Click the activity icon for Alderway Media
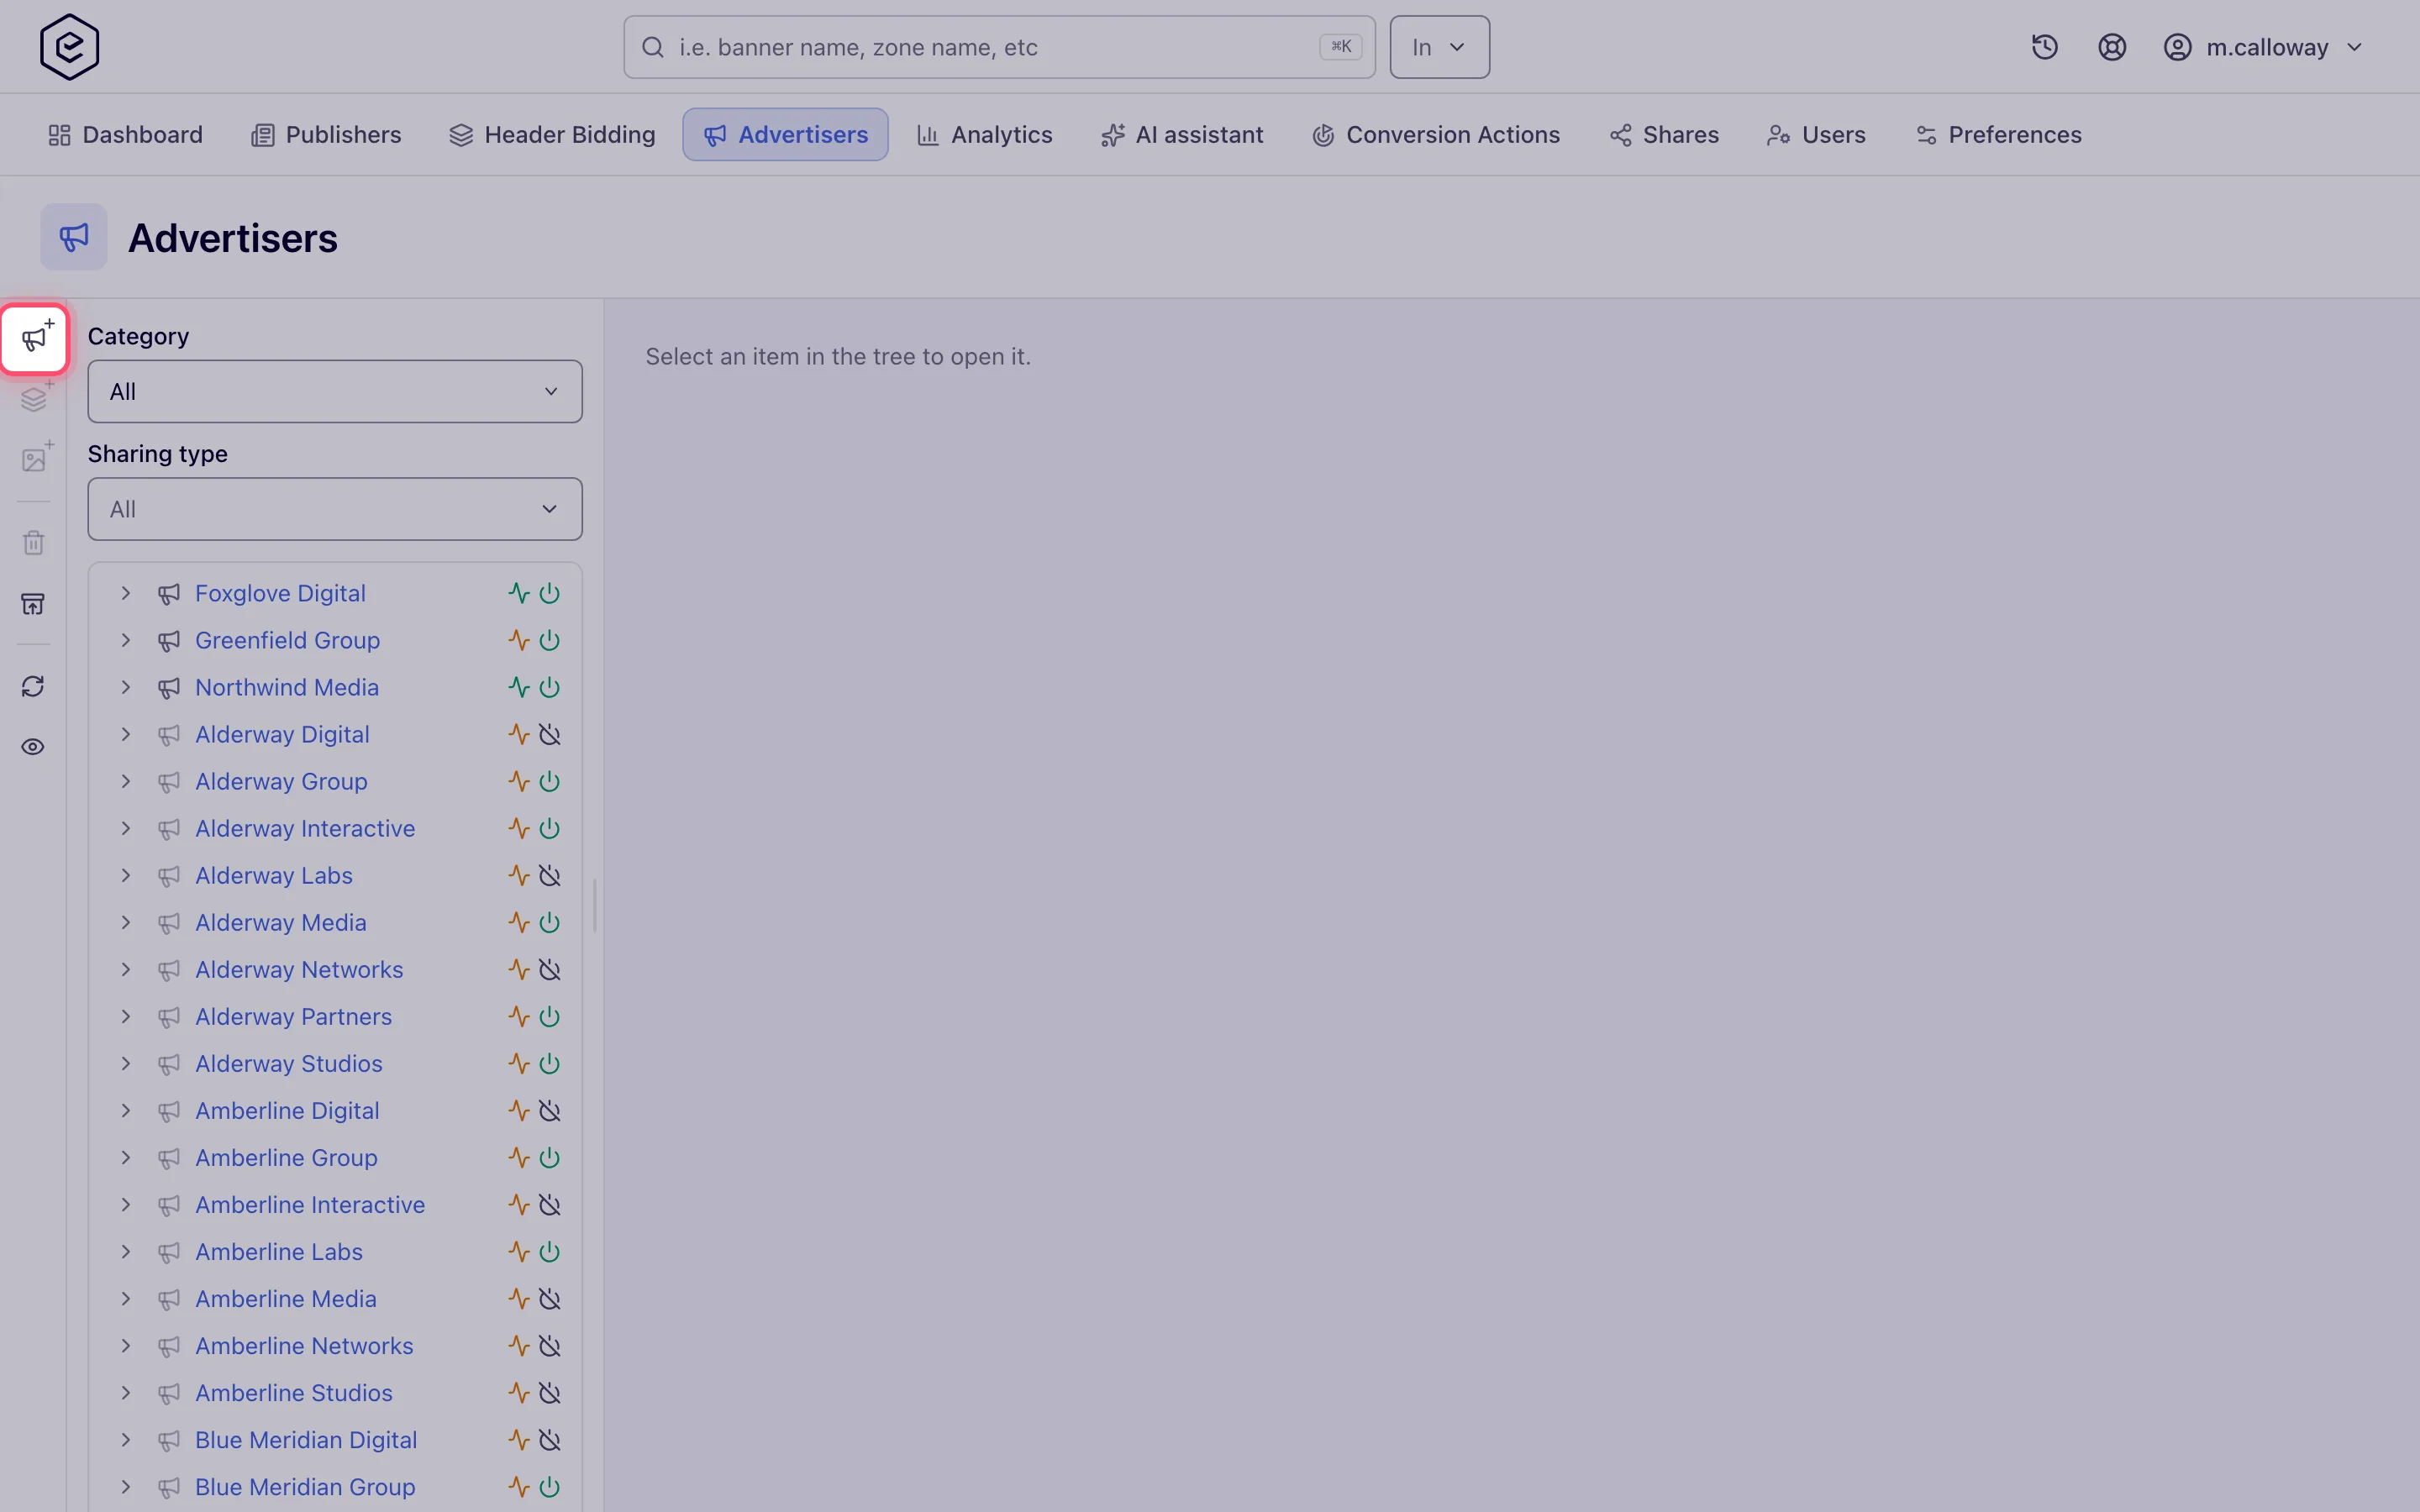 (518, 922)
